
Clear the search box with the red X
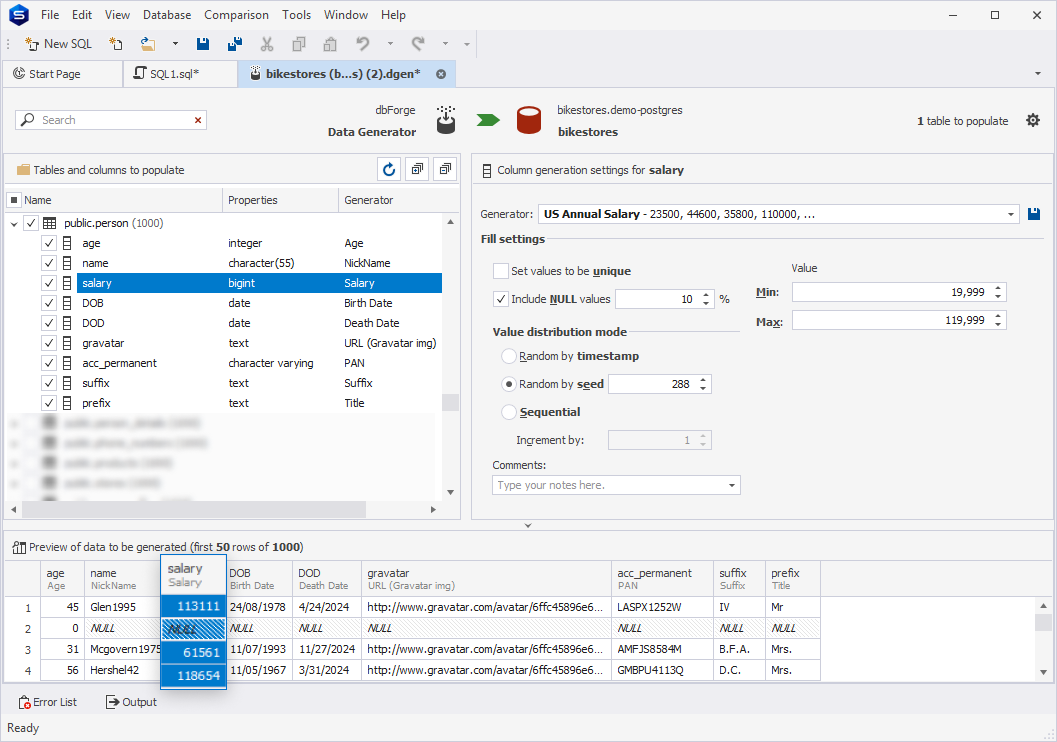pyautogui.click(x=198, y=120)
